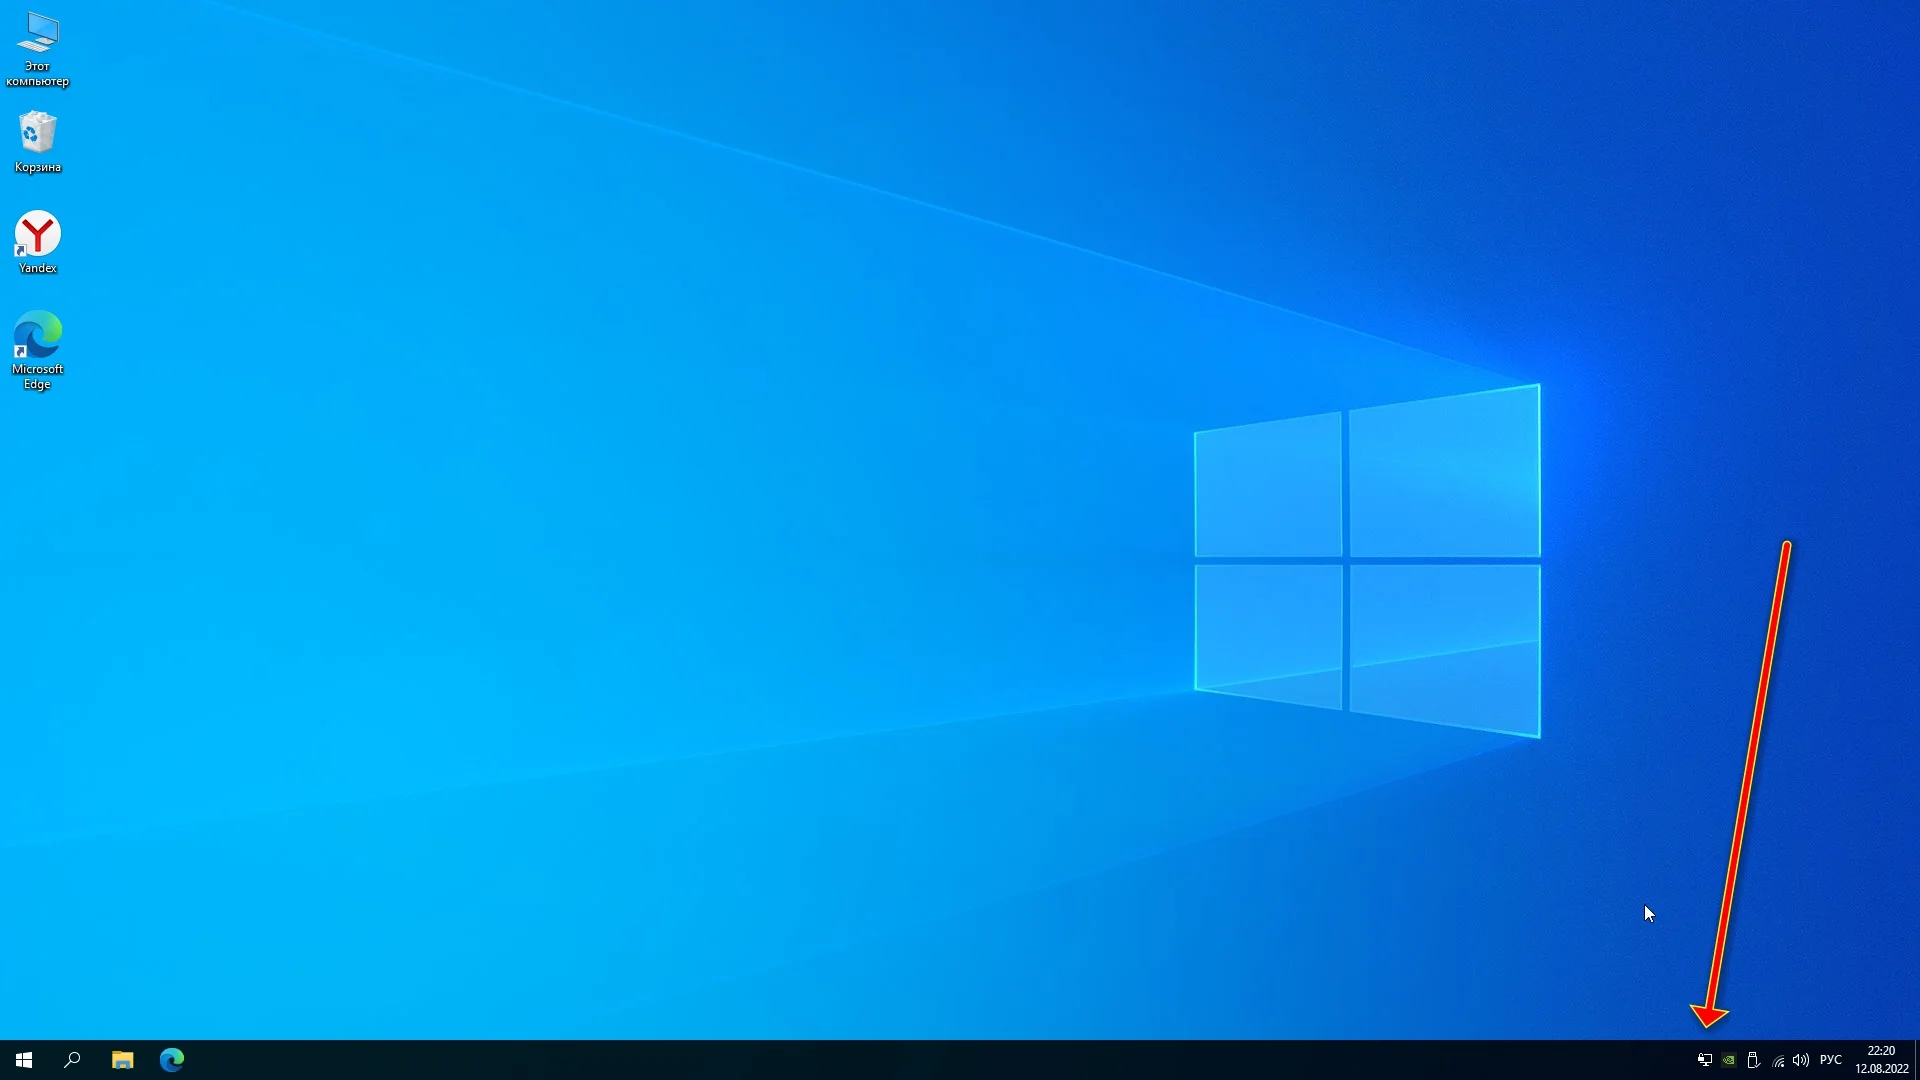Switch input language via РУС indicator
Viewport: 1920px width, 1080px height.
pos(1831,1060)
